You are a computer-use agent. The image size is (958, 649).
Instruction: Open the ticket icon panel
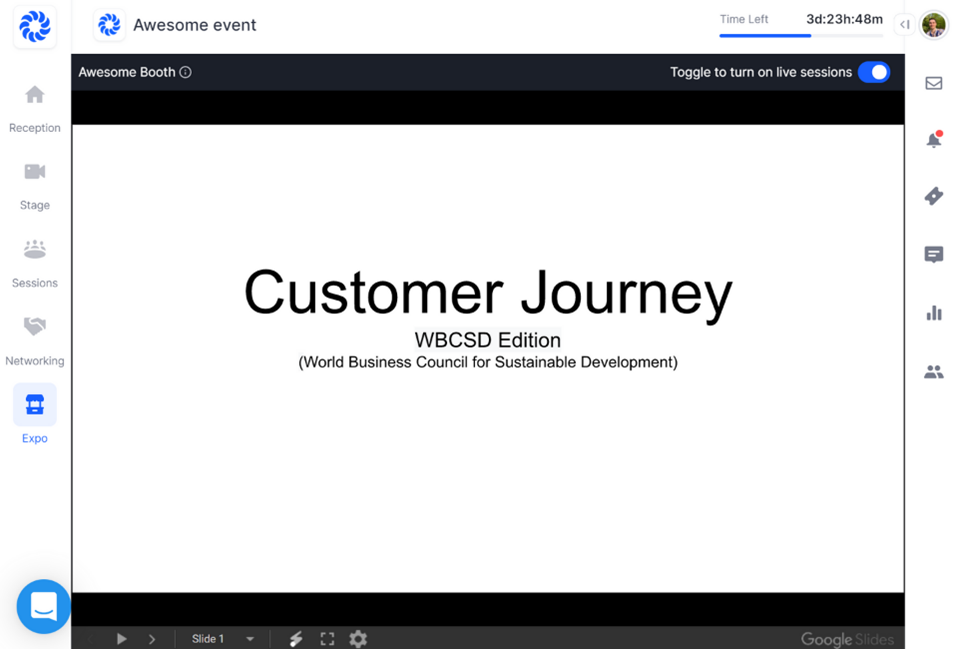[x=934, y=196]
